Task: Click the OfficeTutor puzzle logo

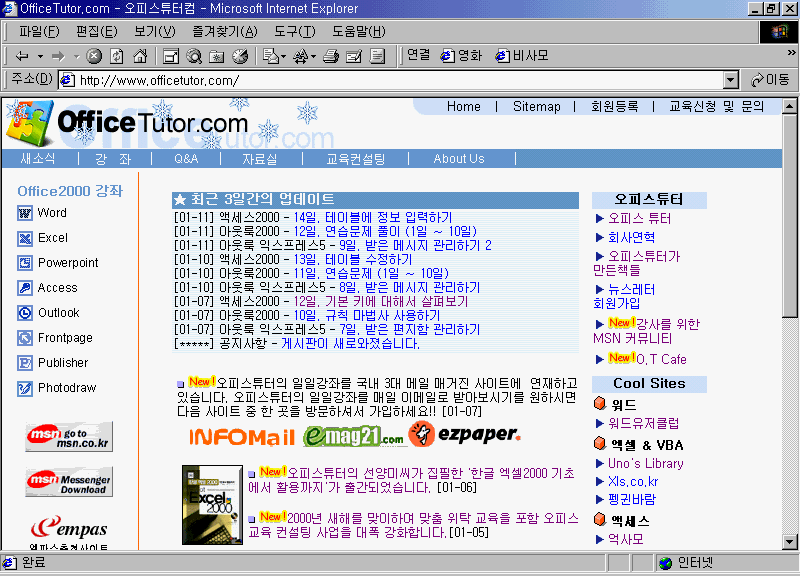Action: tap(30, 123)
